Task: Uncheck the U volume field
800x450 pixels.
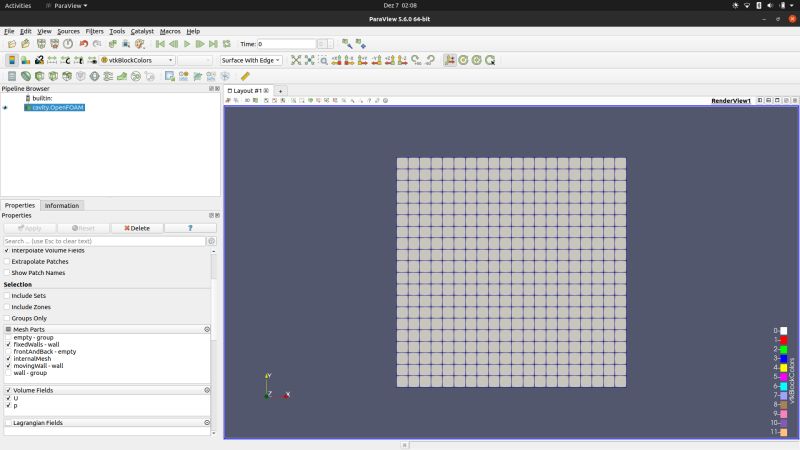Action: pos(8,398)
